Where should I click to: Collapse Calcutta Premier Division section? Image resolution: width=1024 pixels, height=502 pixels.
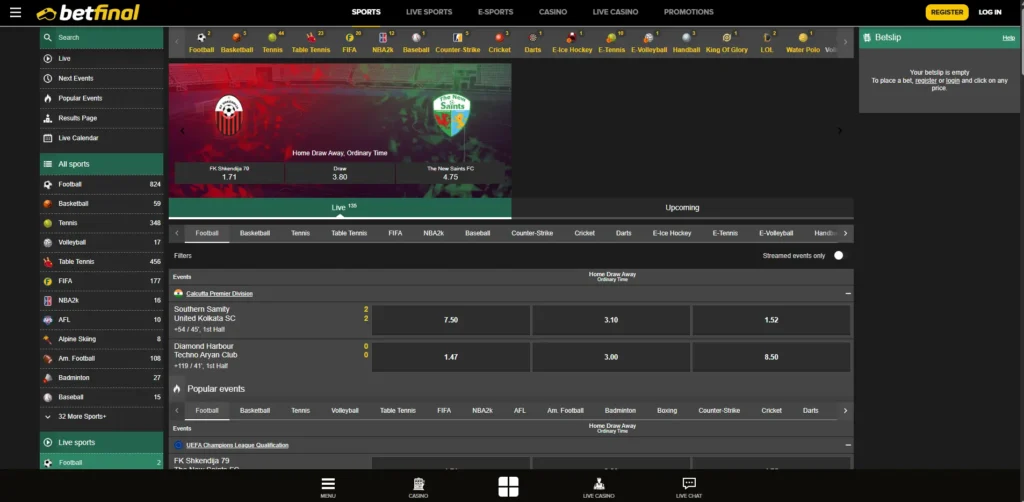point(848,294)
